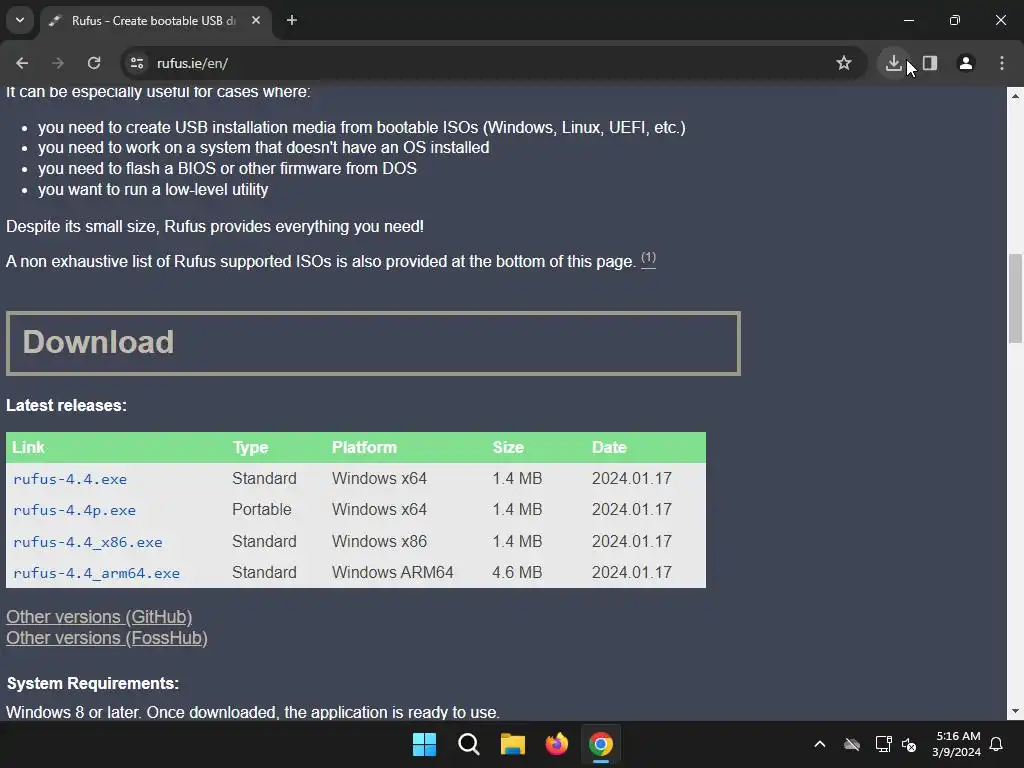Open the tab search dropdown arrow
The width and height of the screenshot is (1024, 768).
[20, 20]
